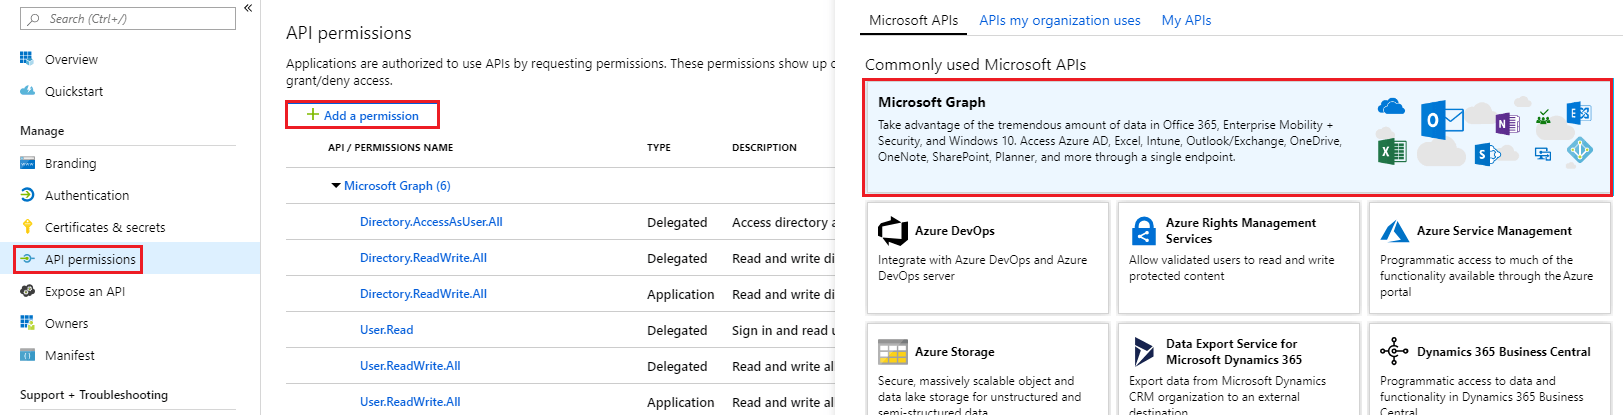Select the Microsoft Graph API card
The width and height of the screenshot is (1623, 415).
pos(1238,138)
